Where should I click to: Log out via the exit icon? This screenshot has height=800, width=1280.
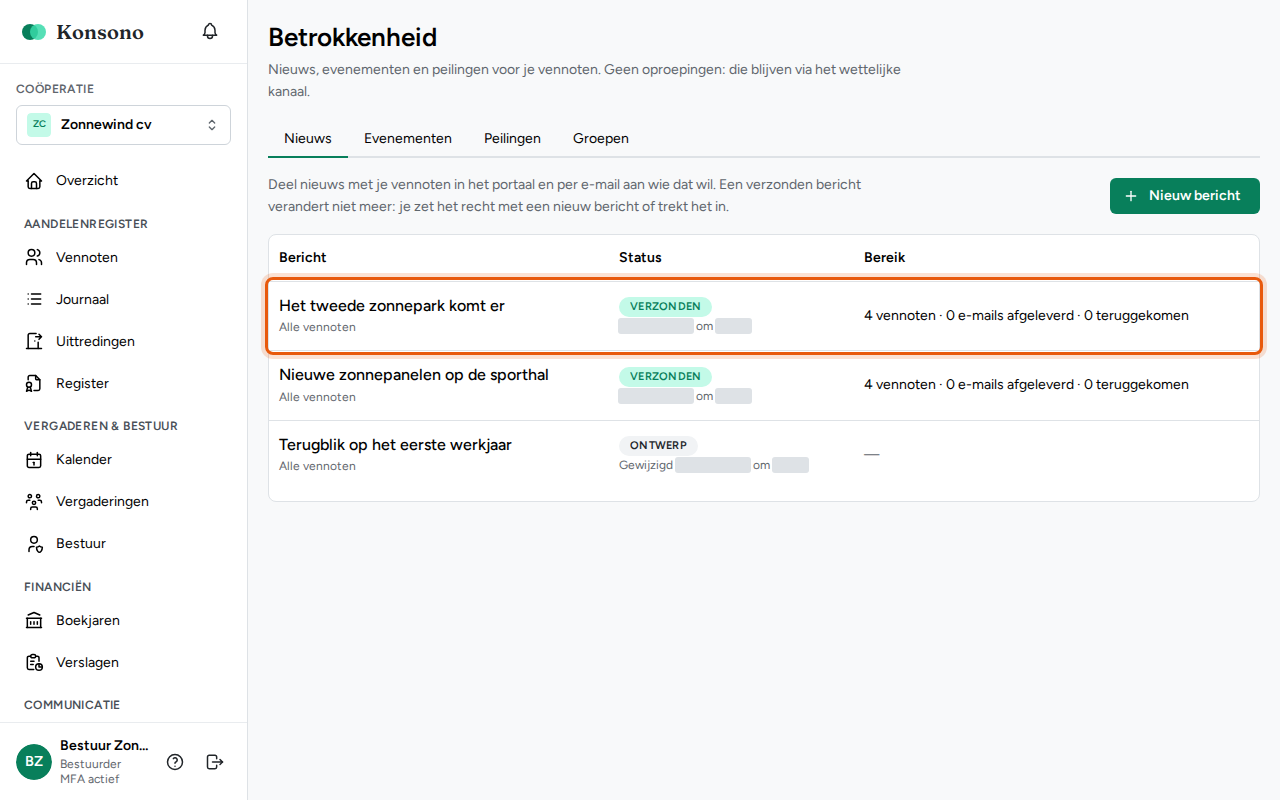pos(214,762)
